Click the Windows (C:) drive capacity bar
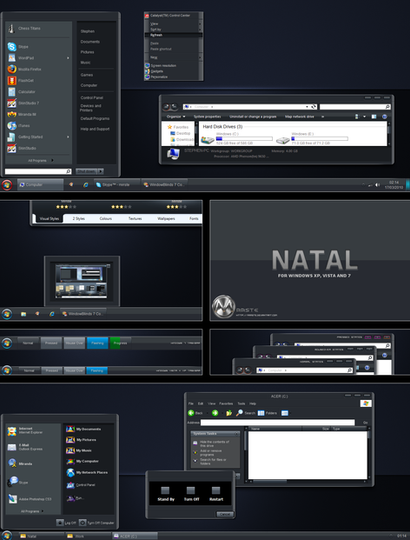The width and height of the screenshot is (410, 540). click(244, 138)
